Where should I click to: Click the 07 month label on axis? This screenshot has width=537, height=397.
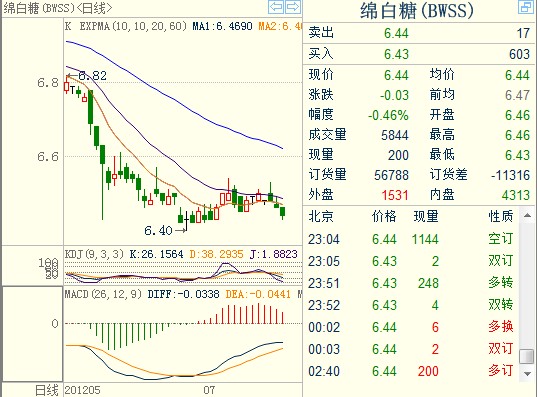pyautogui.click(x=209, y=390)
